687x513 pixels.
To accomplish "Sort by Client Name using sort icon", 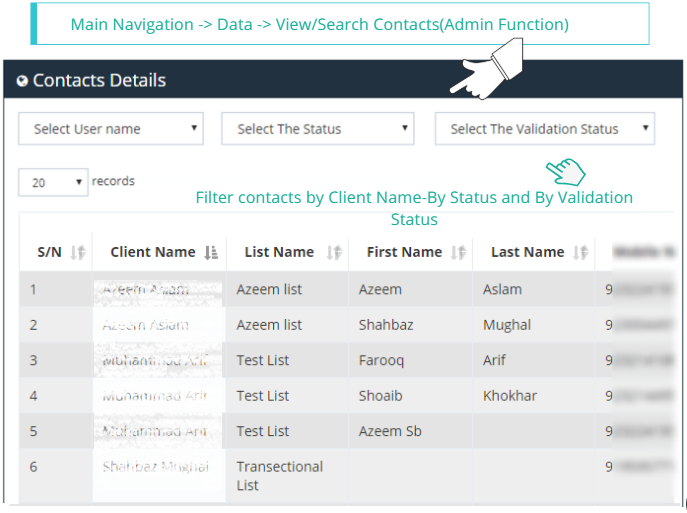I will (211, 253).
